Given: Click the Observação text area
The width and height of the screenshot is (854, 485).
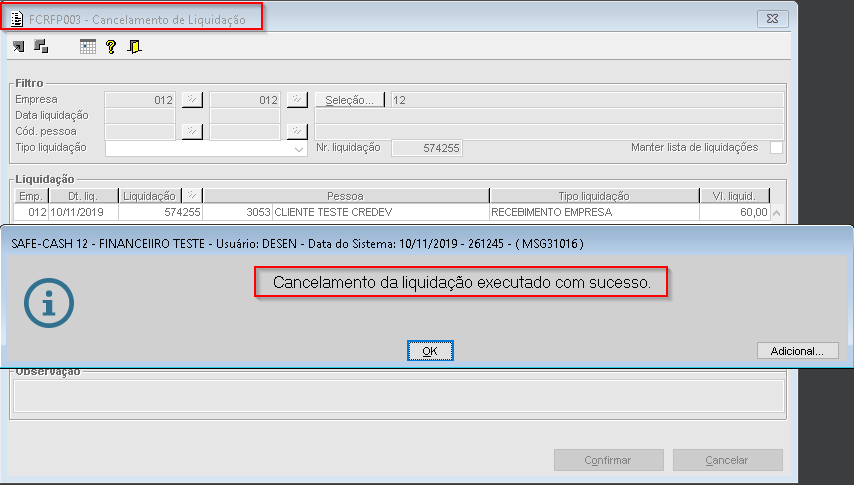Looking at the screenshot, I should [x=398, y=396].
